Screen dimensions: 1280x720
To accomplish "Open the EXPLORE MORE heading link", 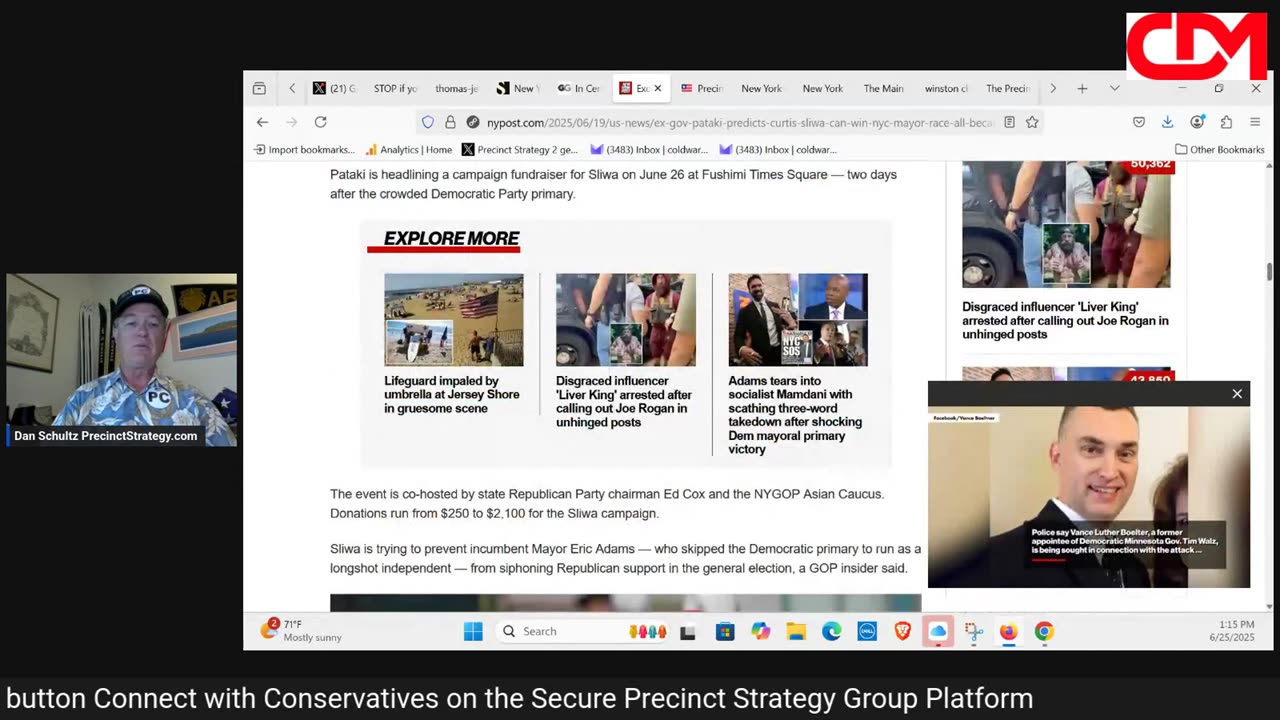I will (x=451, y=239).
